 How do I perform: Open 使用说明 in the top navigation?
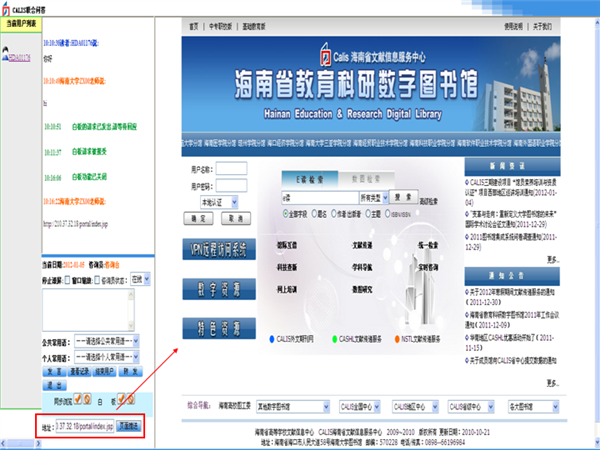point(513,26)
